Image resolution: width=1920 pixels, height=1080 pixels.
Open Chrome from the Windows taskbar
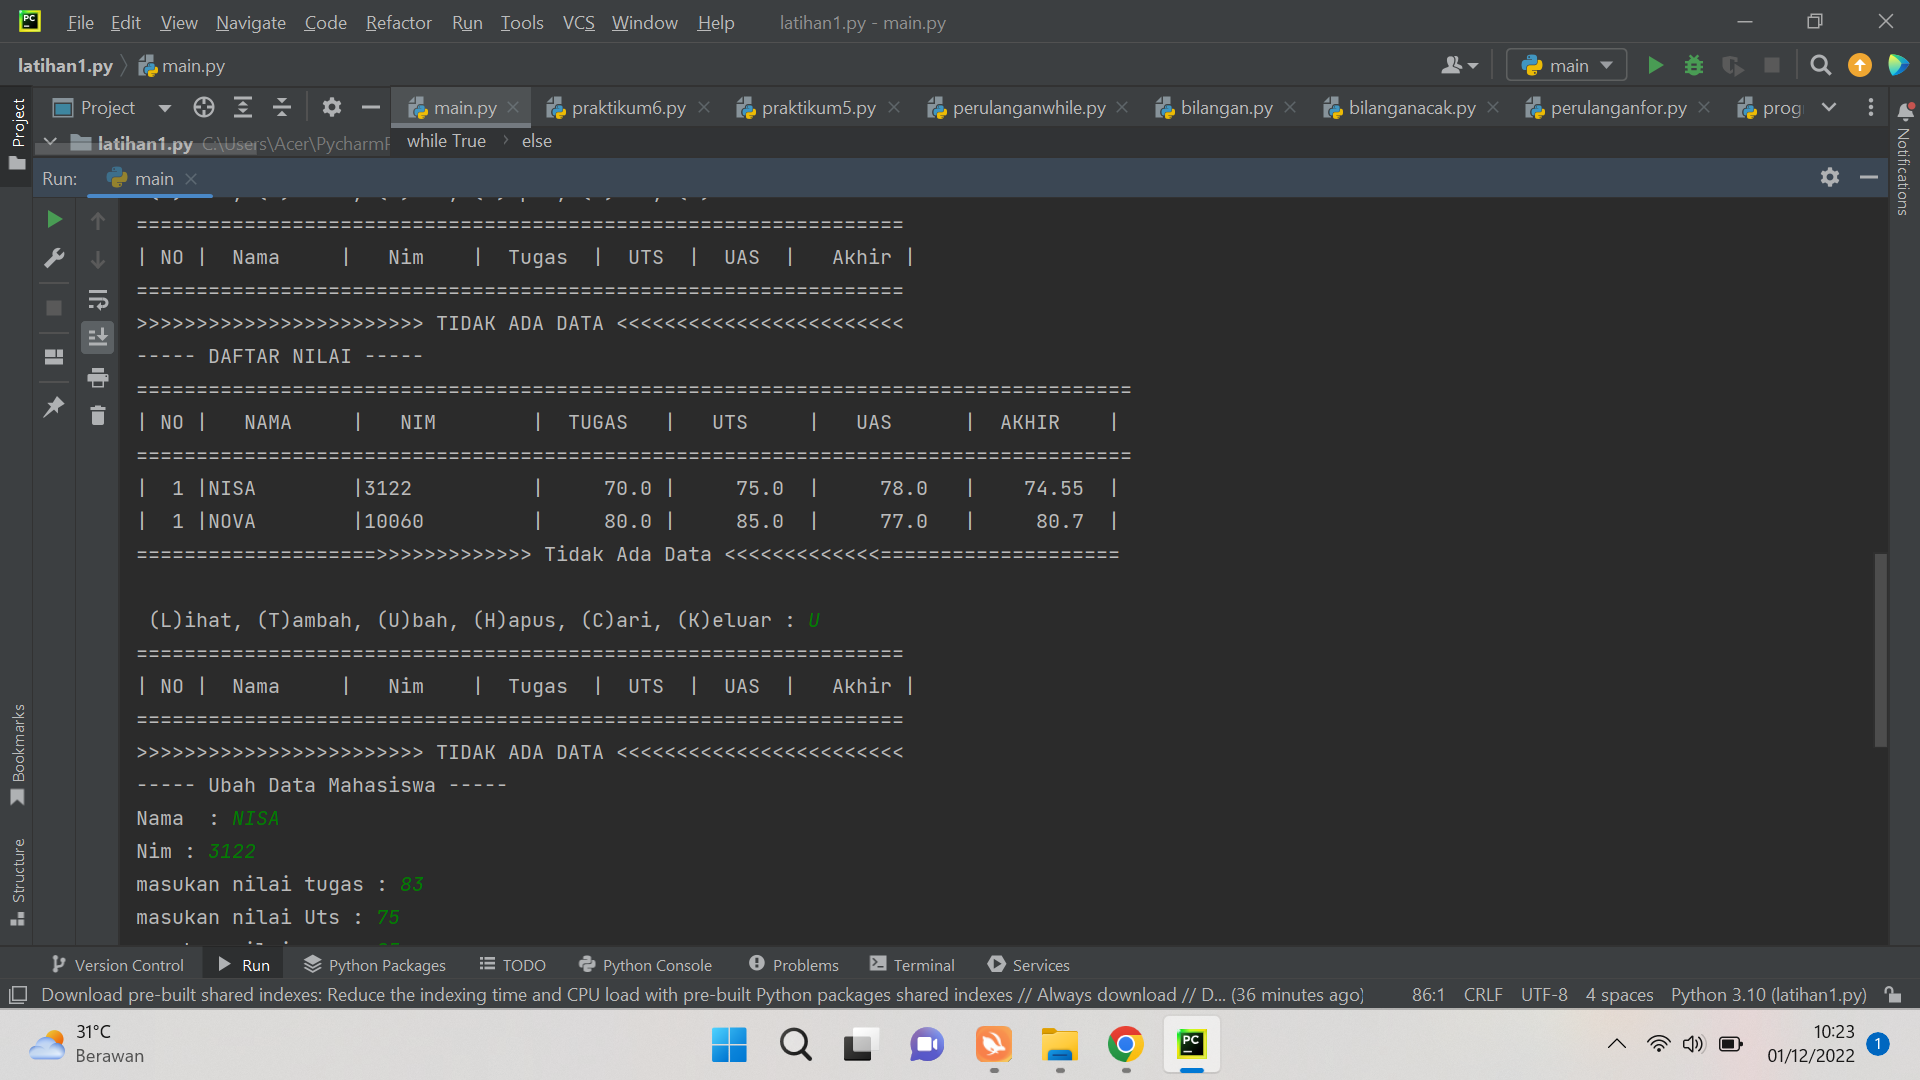(1125, 1045)
